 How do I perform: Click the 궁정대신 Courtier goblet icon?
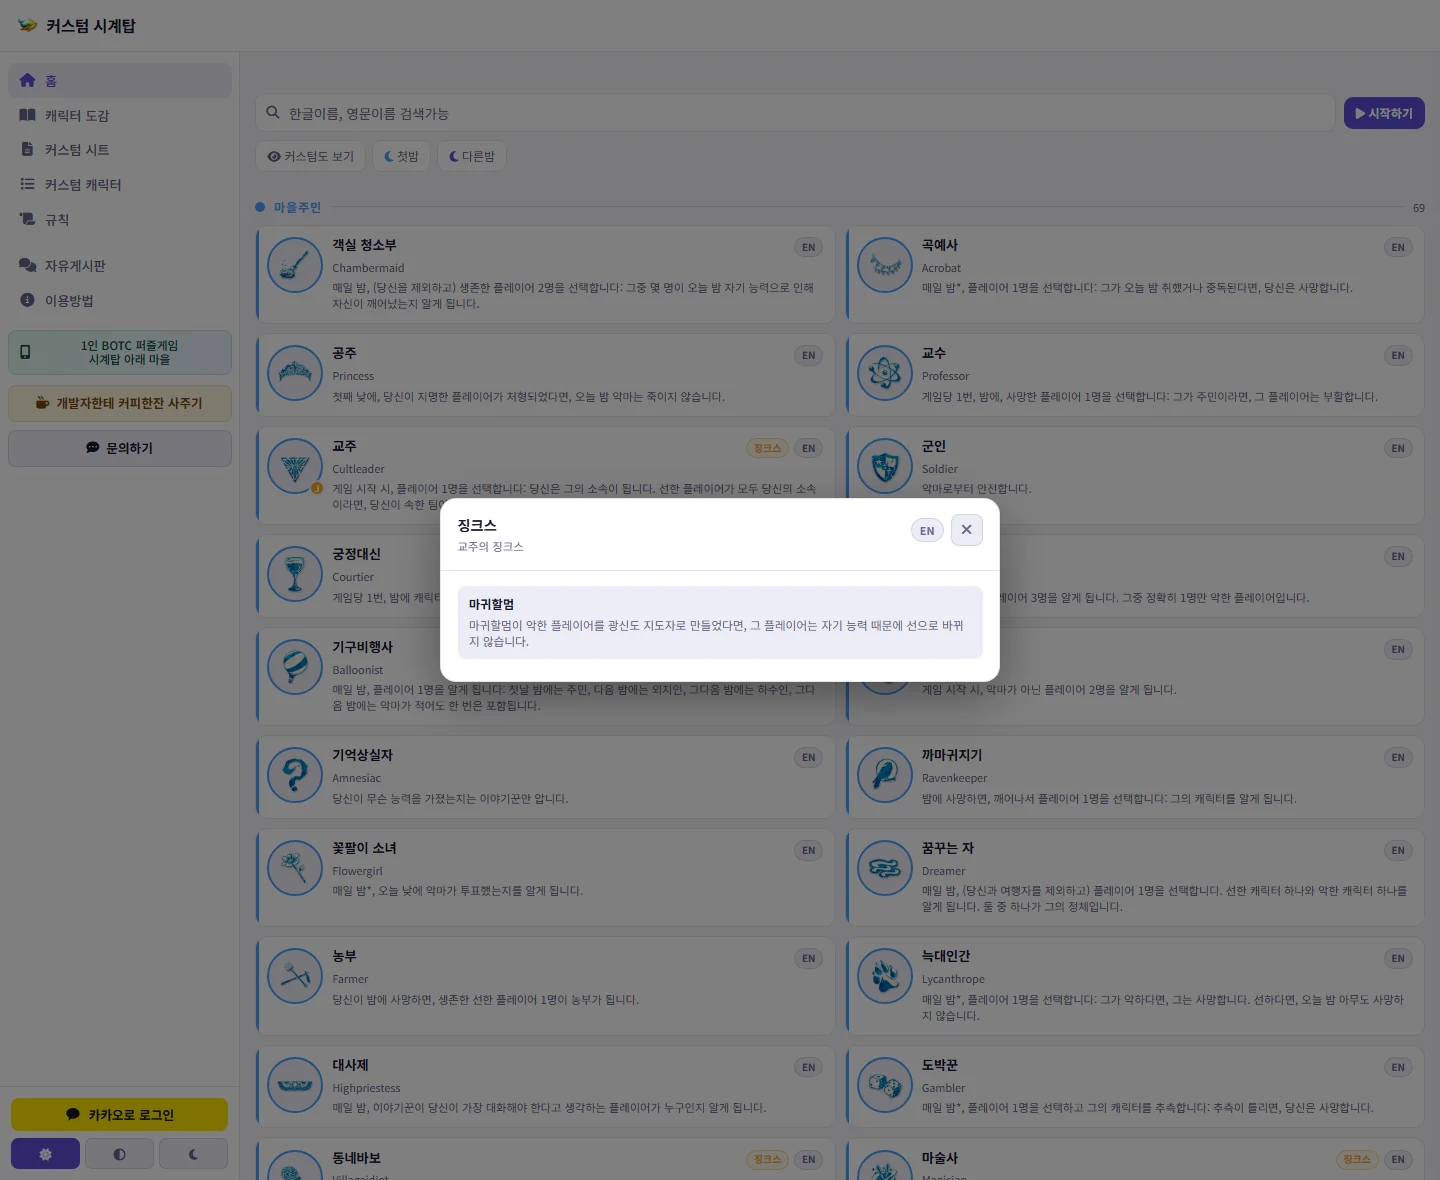295,574
